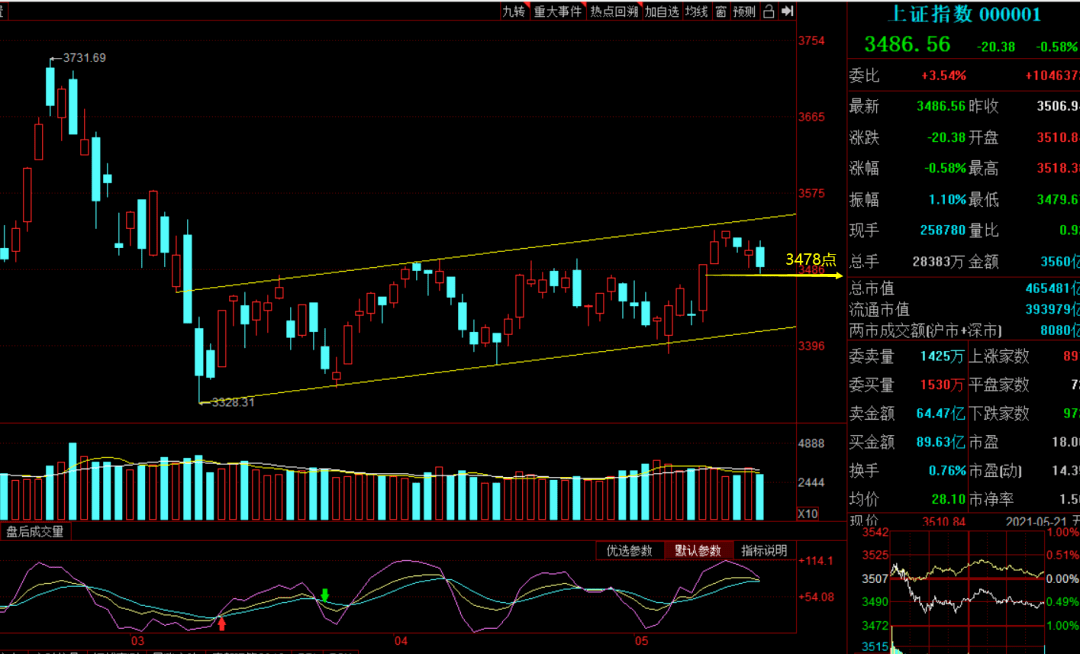The height and width of the screenshot is (654, 1080).
Task: Enable 九转 indicator on chart
Action: (x=514, y=12)
